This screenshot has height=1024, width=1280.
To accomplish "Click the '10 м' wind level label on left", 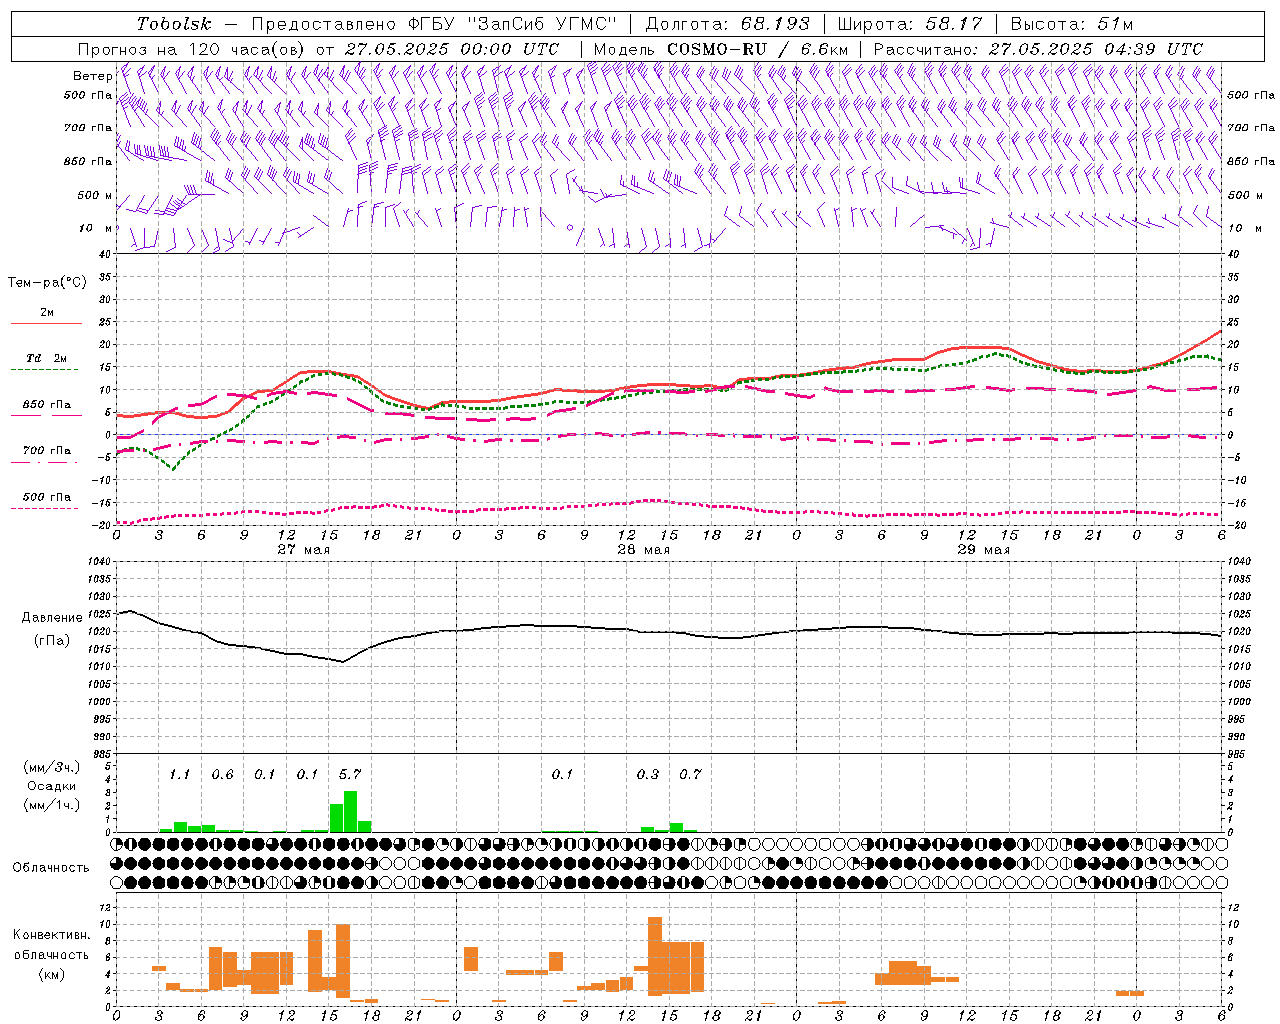I will 96,228.
